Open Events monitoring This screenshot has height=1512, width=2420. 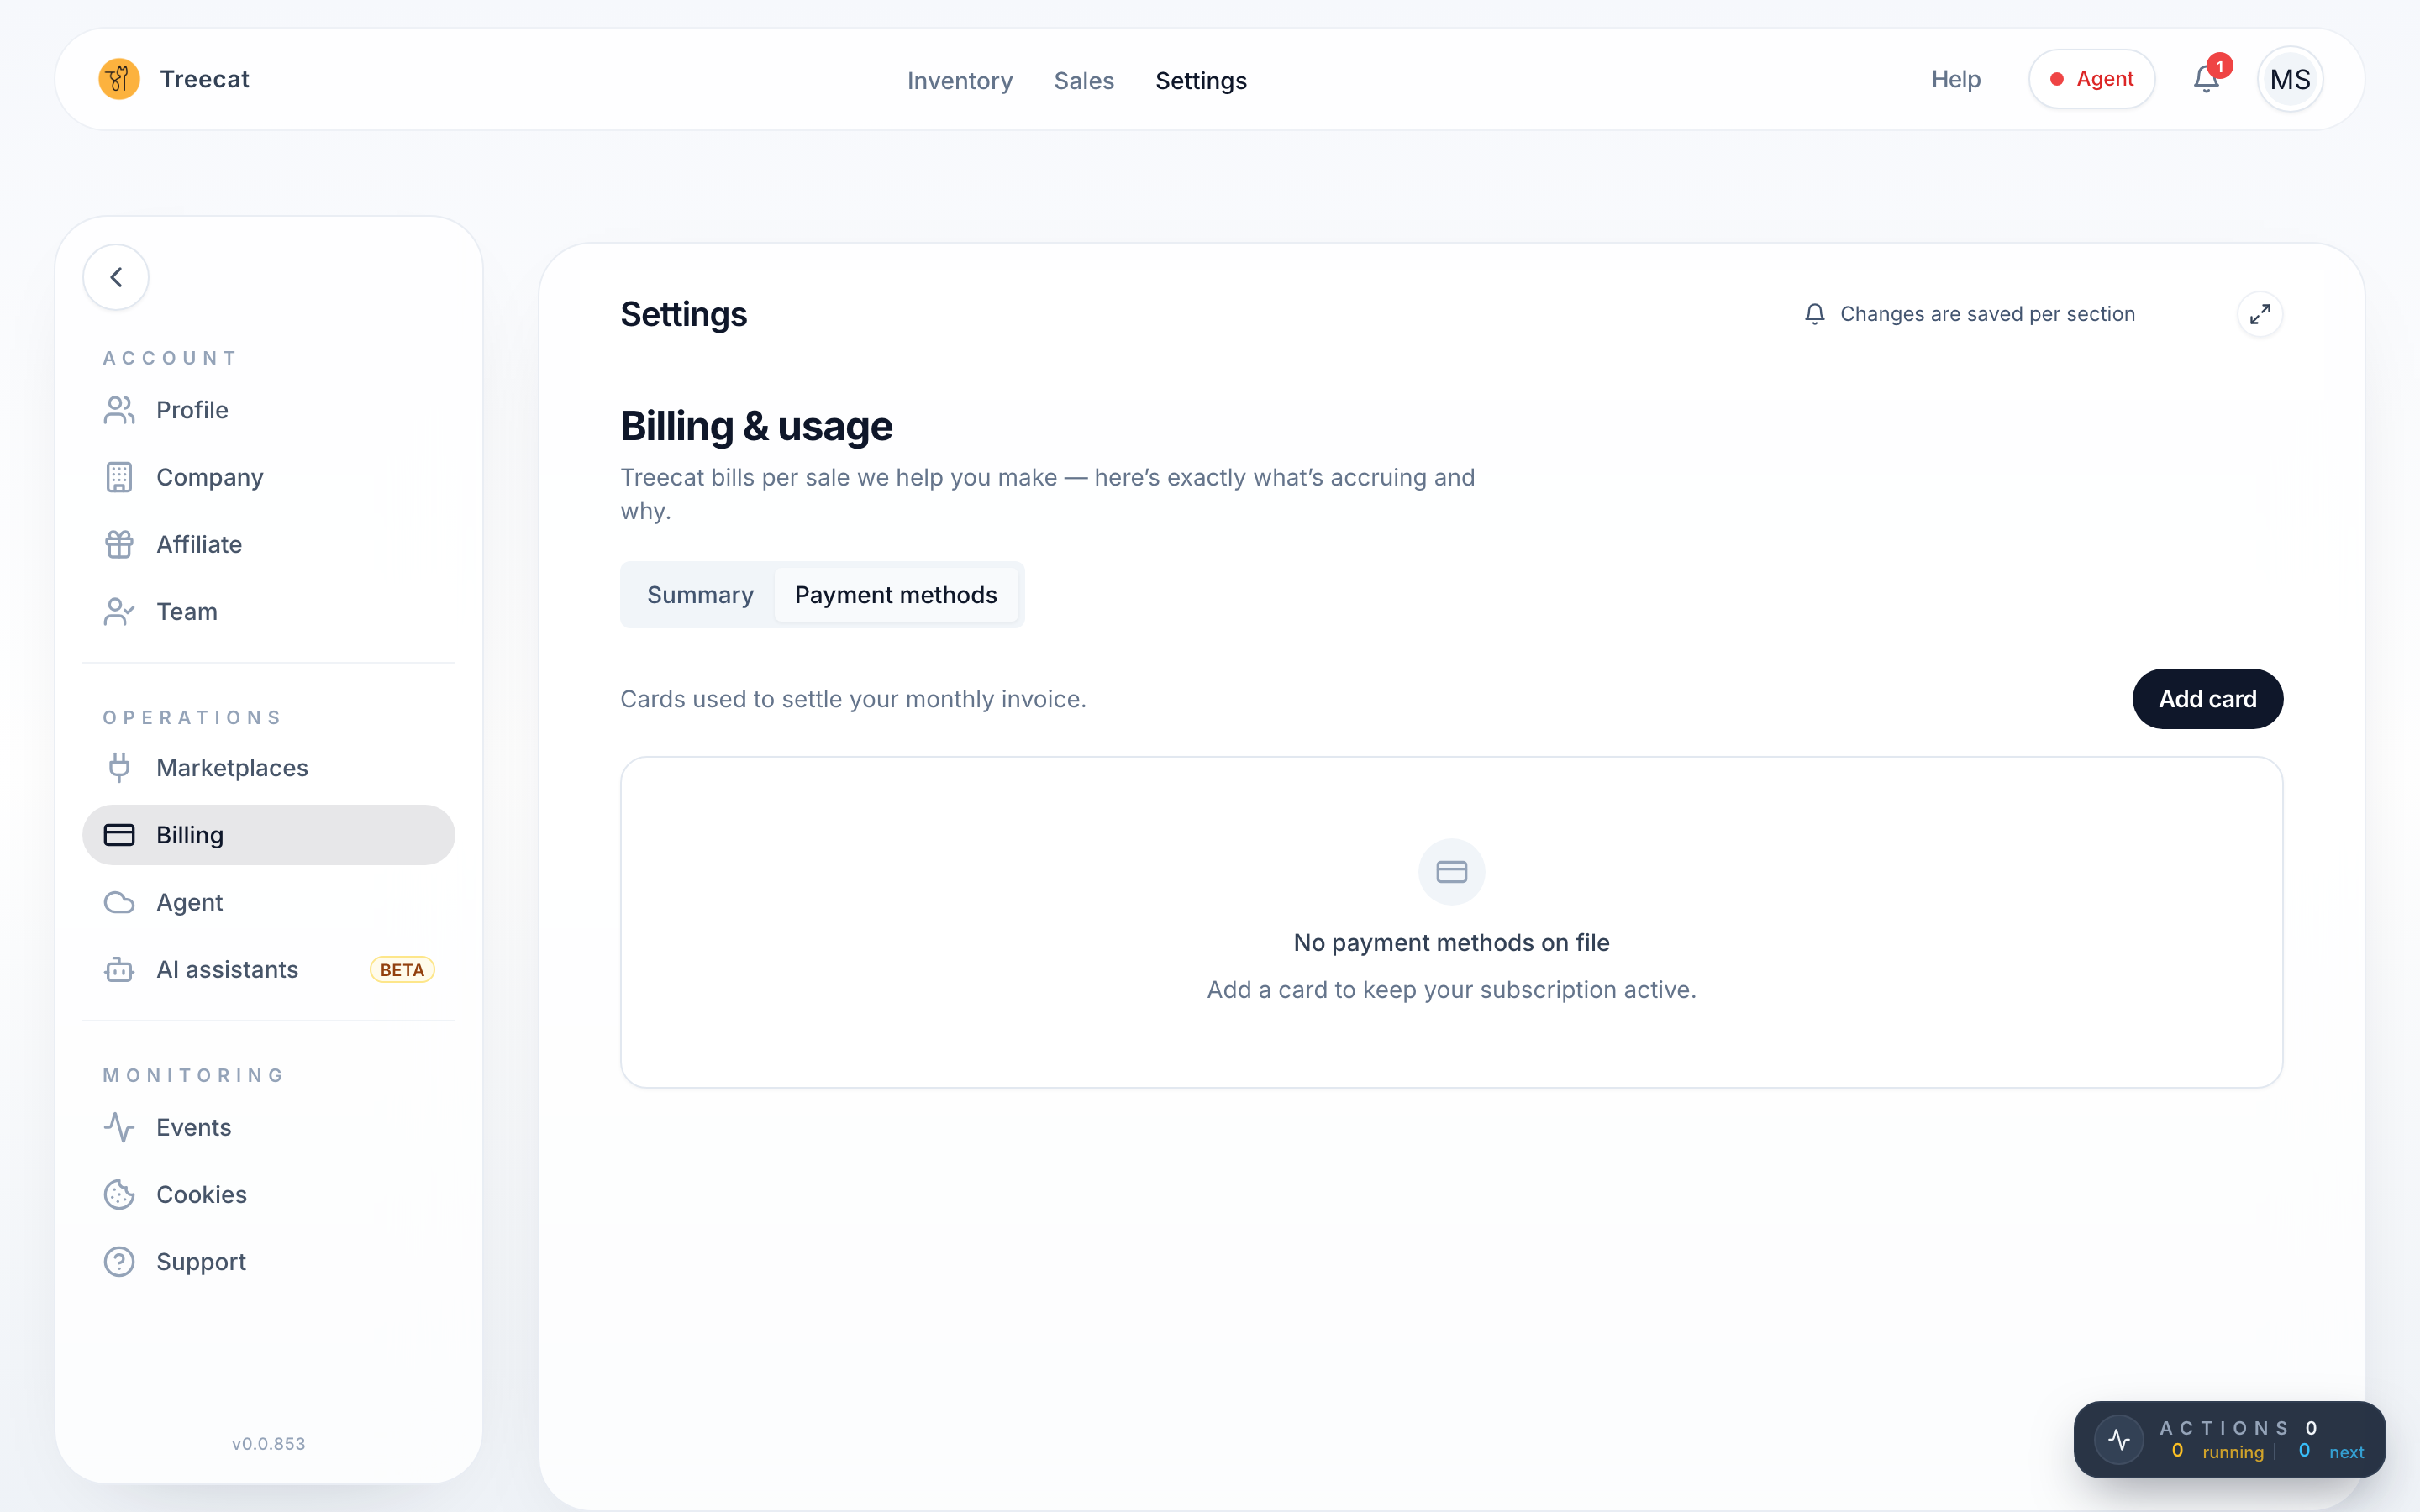click(x=268, y=1127)
